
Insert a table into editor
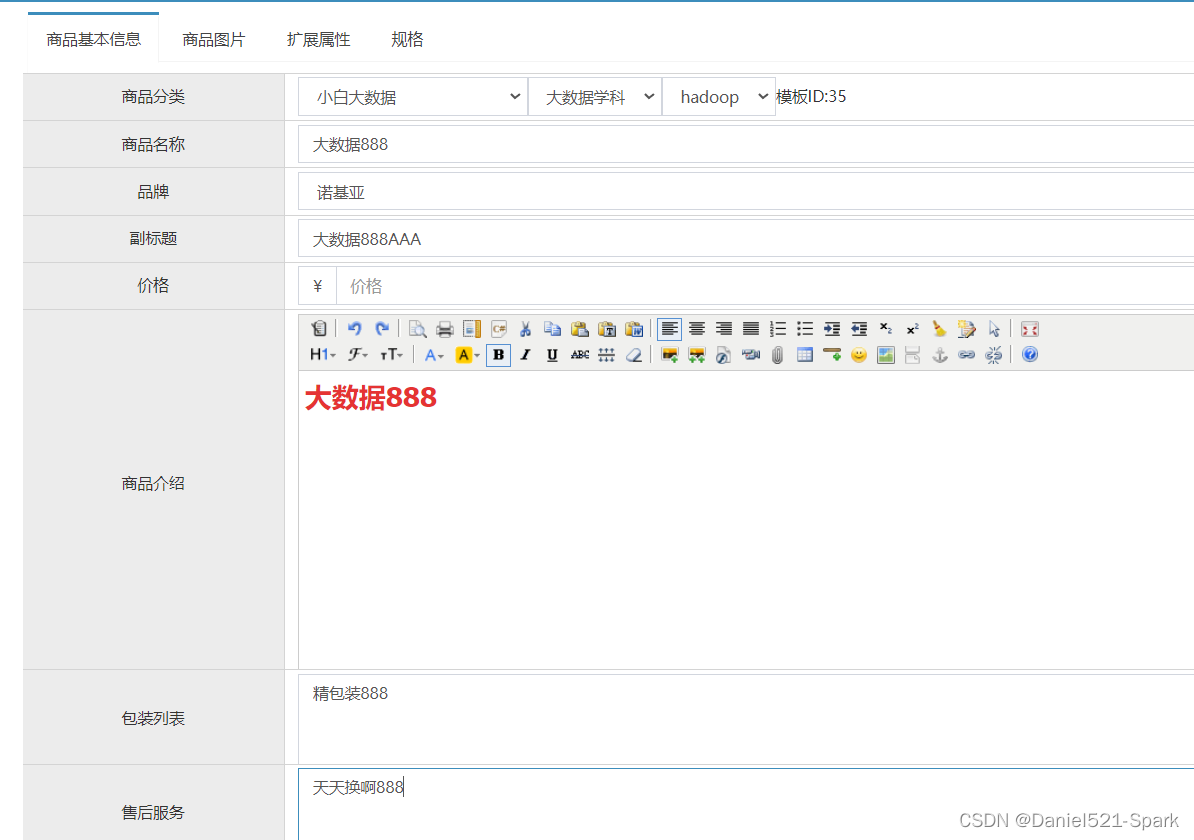(805, 354)
